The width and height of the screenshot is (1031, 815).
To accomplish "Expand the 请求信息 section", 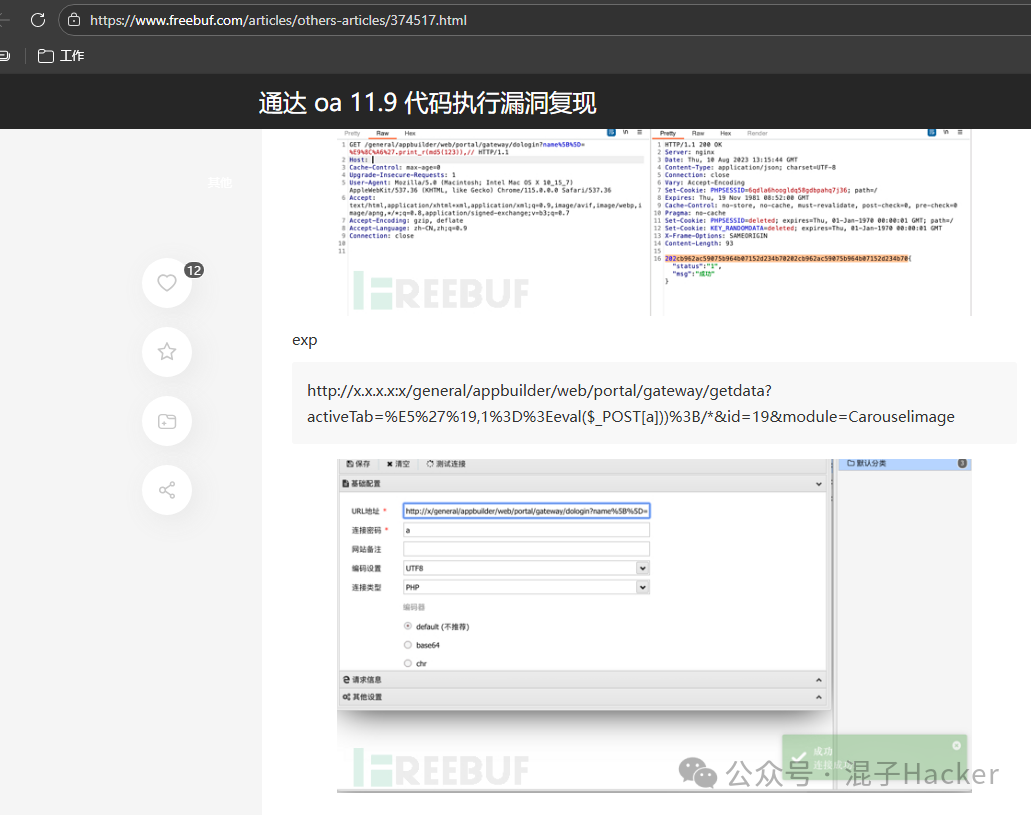I will click(x=583, y=679).
